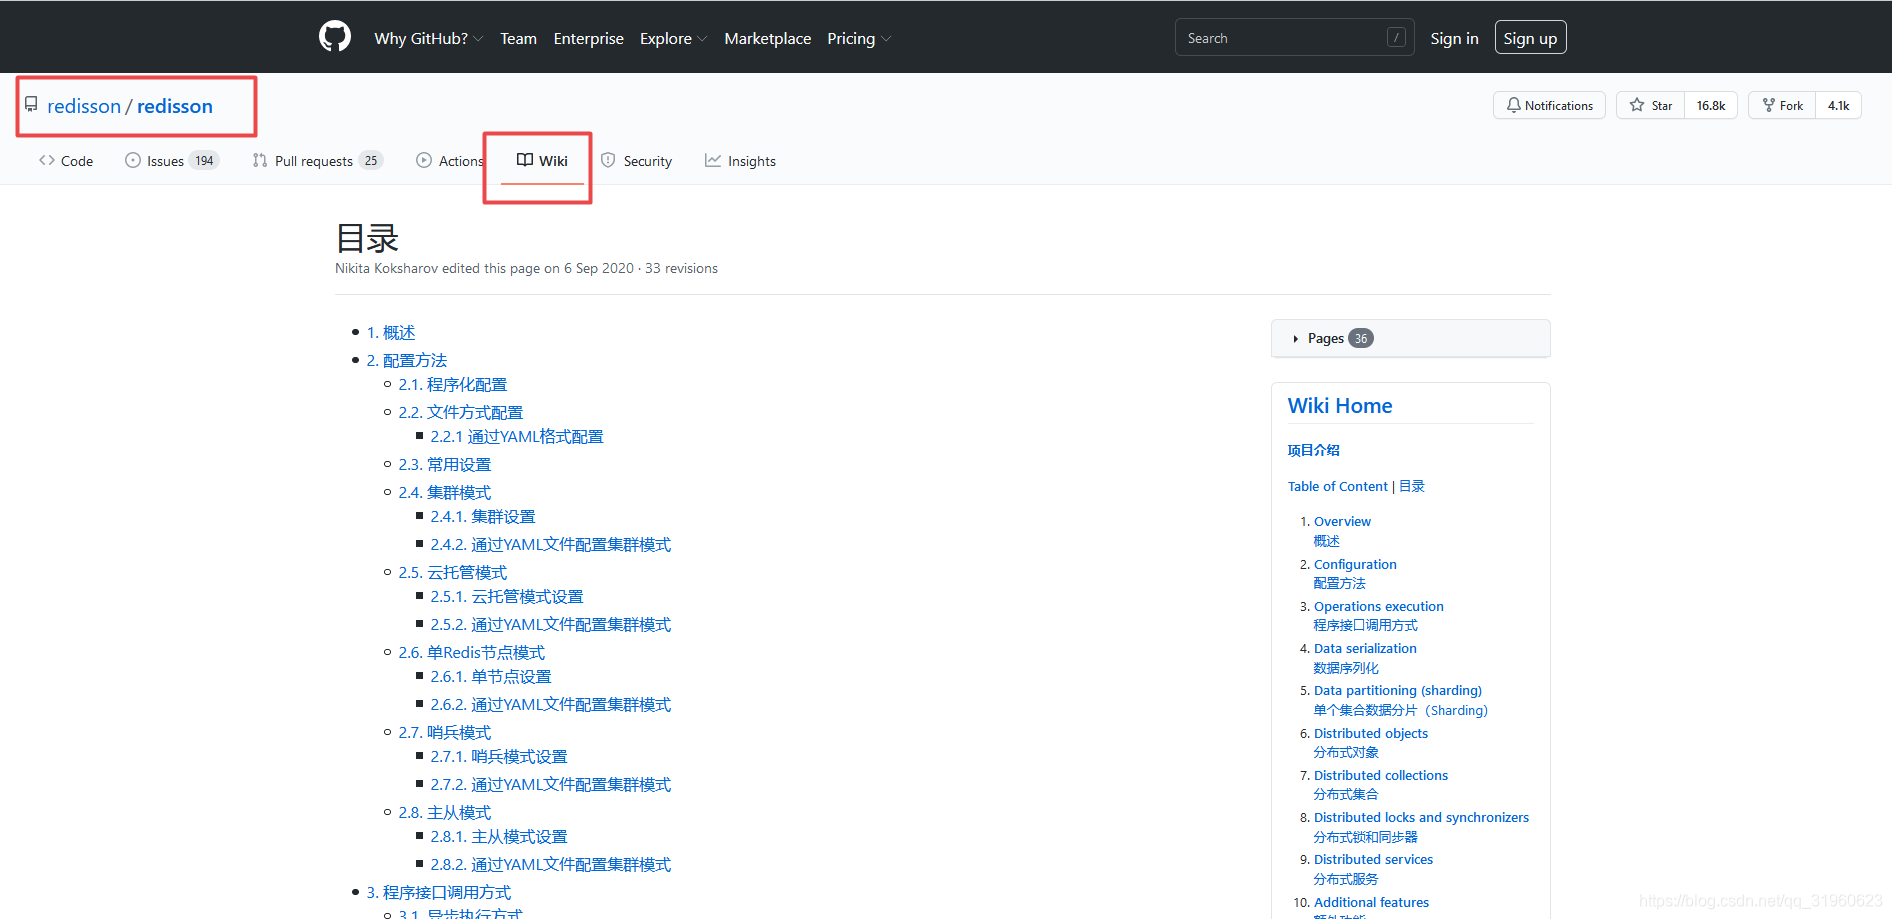Open the 2.1. 程序化配置 link
Image resolution: width=1892 pixels, height=919 pixels.
[453, 384]
